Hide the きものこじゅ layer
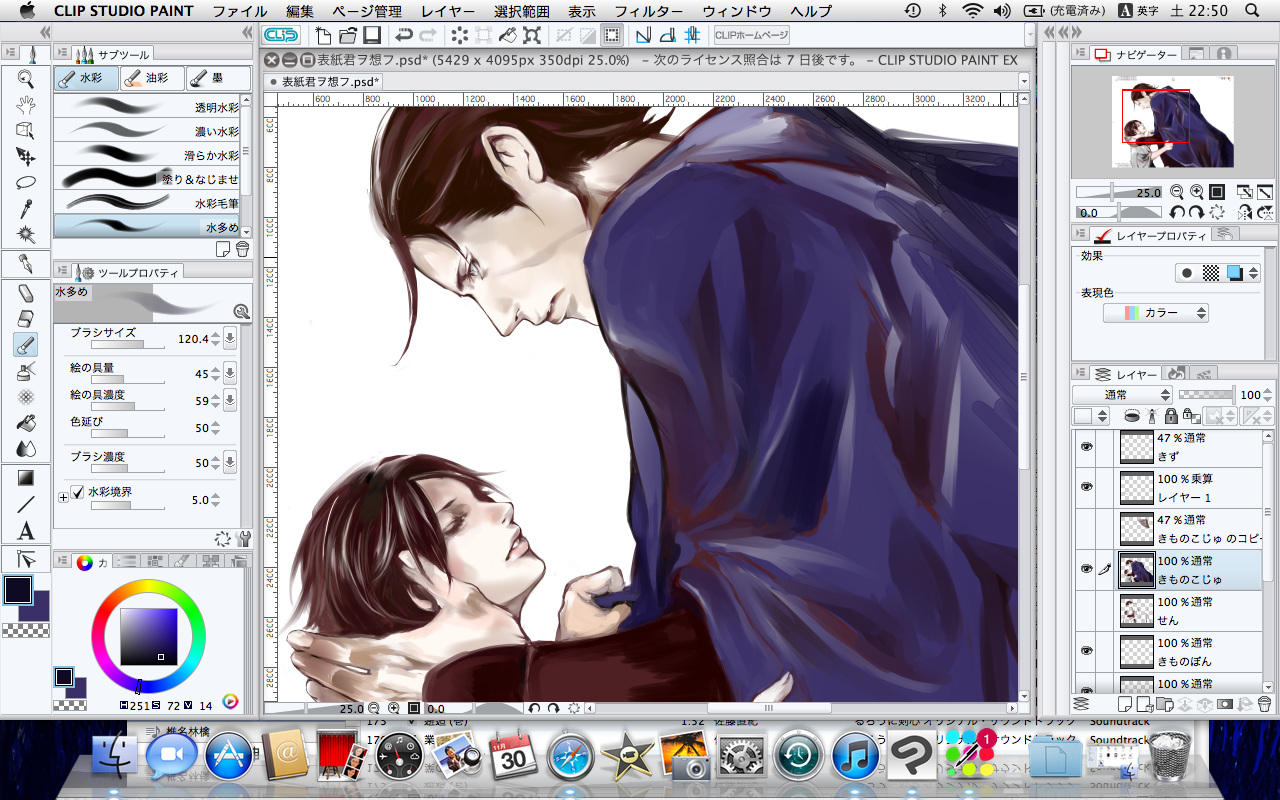1280x800 pixels. pyautogui.click(x=1085, y=569)
